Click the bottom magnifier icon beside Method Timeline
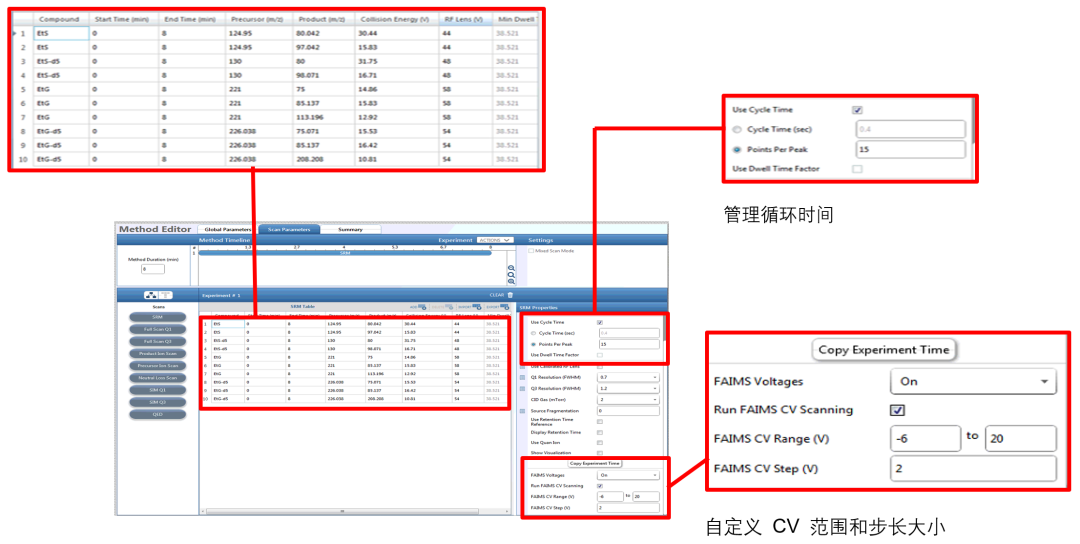 coord(511,282)
